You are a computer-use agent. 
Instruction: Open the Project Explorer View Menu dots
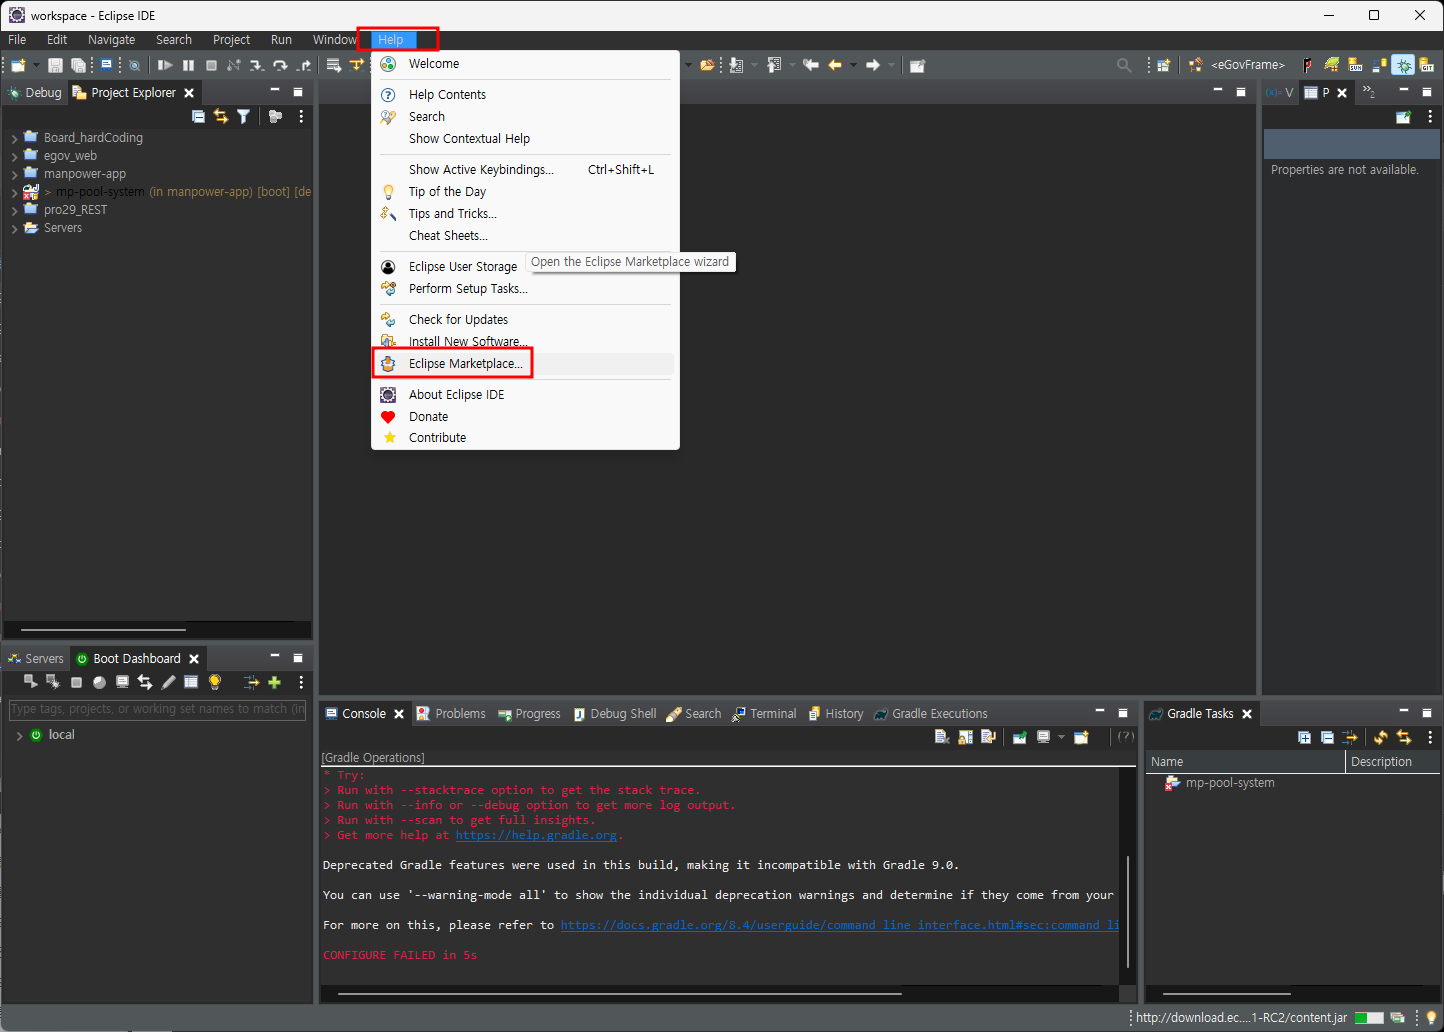coord(301,117)
